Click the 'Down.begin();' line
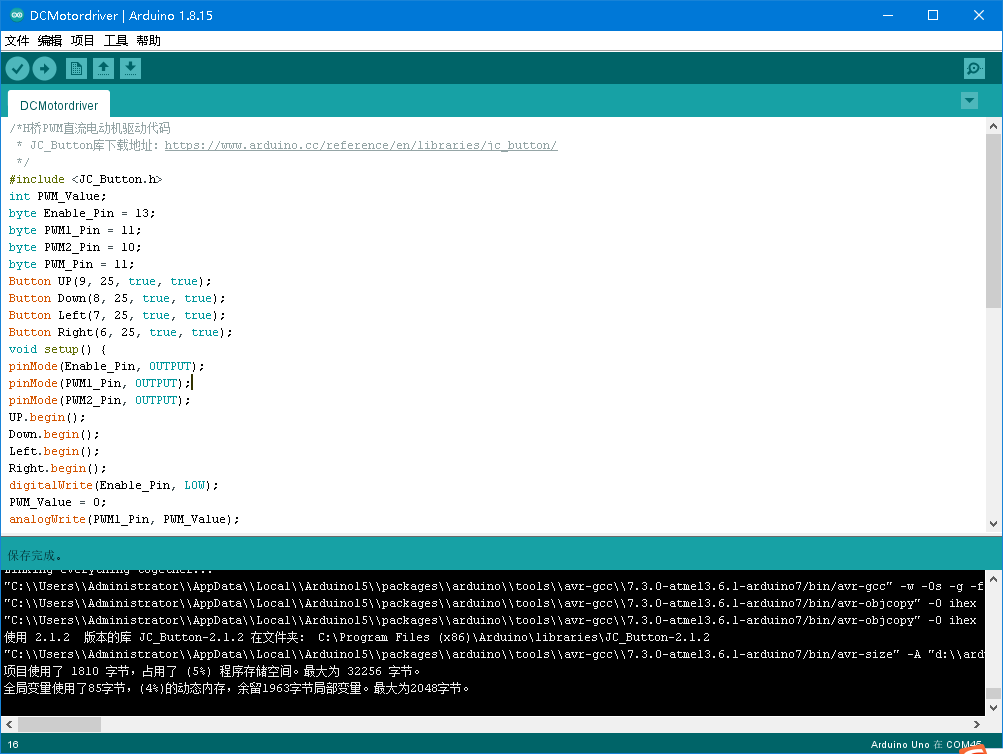The height and width of the screenshot is (754, 1003). coord(54,434)
